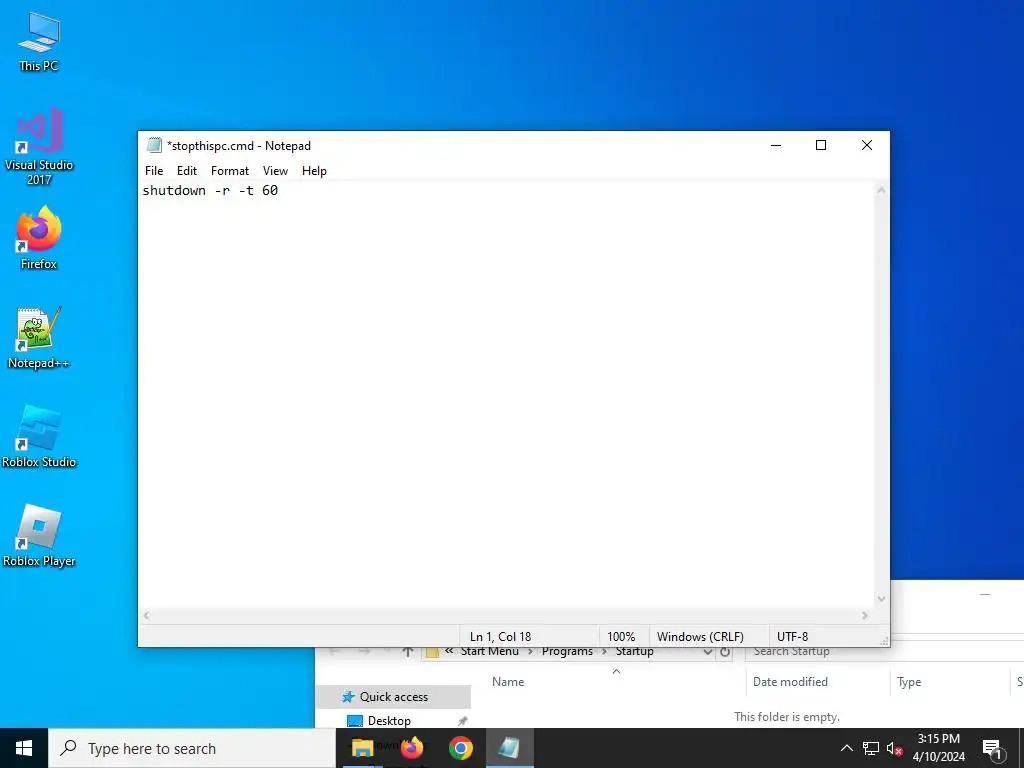Click Notepad horizontal scrollbar left arrow
The image size is (1024, 768).
click(x=146, y=616)
